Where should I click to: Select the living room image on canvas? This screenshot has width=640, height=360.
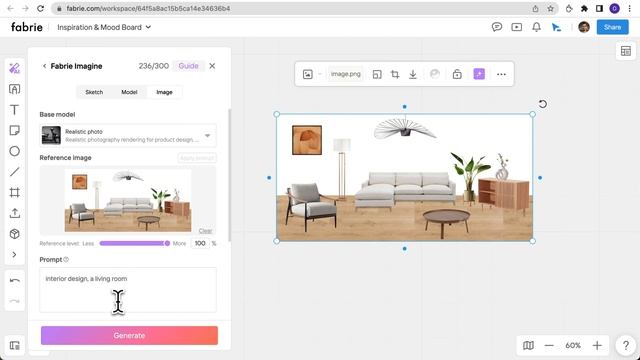click(x=404, y=178)
